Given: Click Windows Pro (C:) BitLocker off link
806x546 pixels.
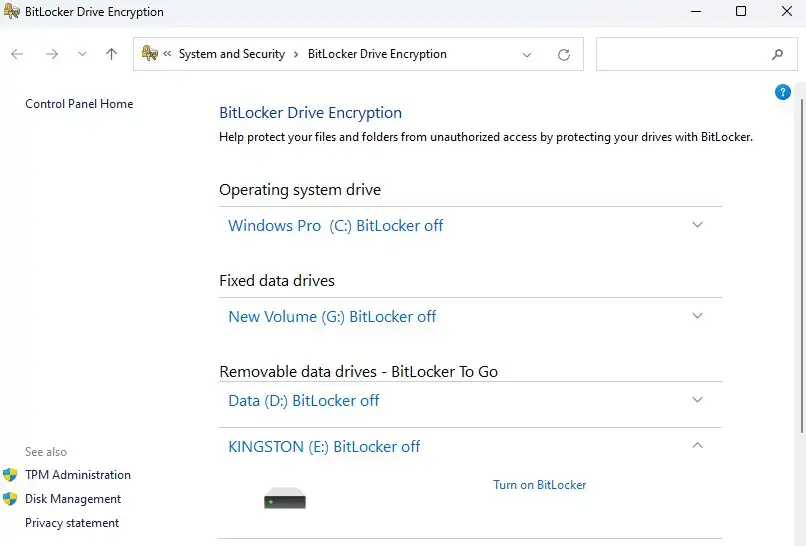Looking at the screenshot, I should 336,226.
